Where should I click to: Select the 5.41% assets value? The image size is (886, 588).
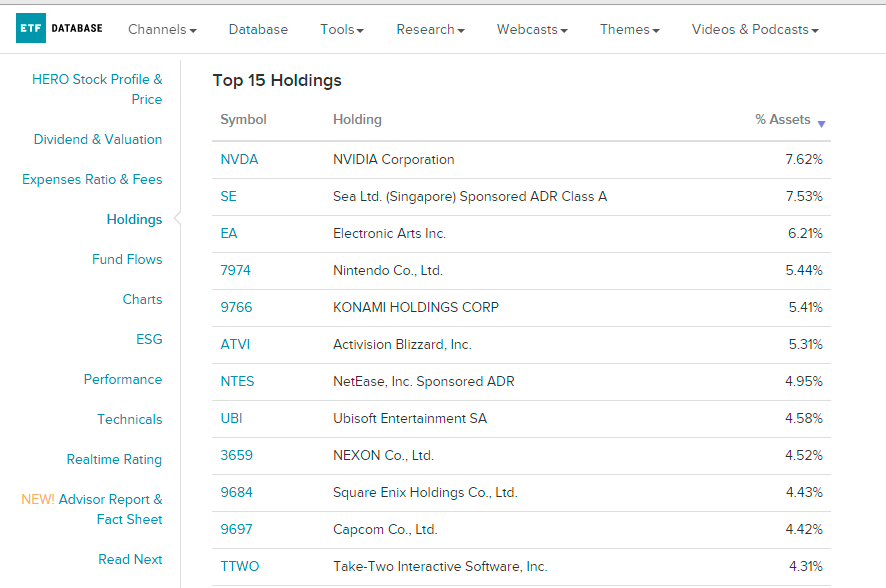coord(806,308)
